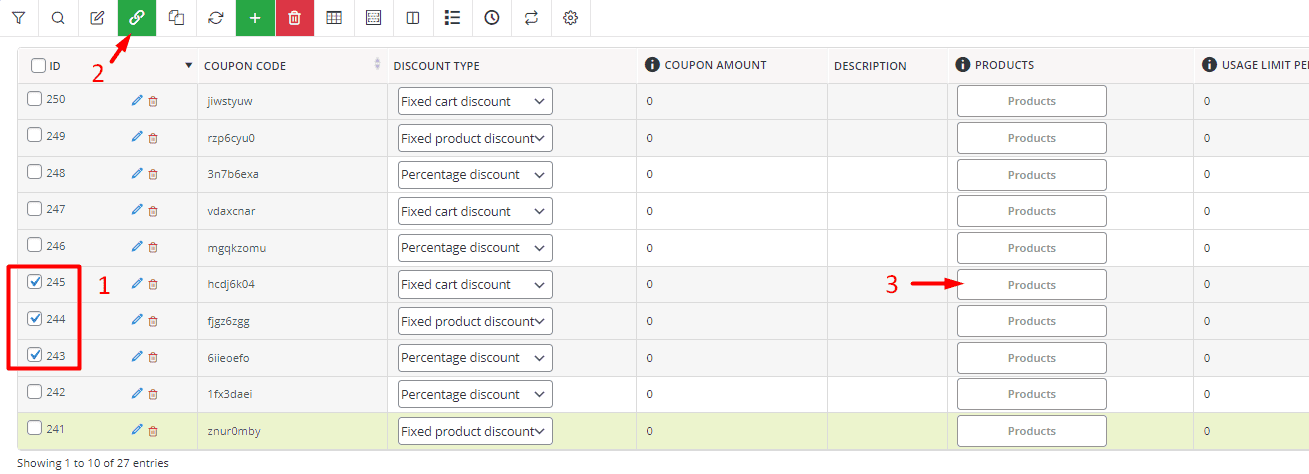The image size is (1309, 474).
Task: Toggle the select-all checkbox beside ID
Action: click(38, 66)
